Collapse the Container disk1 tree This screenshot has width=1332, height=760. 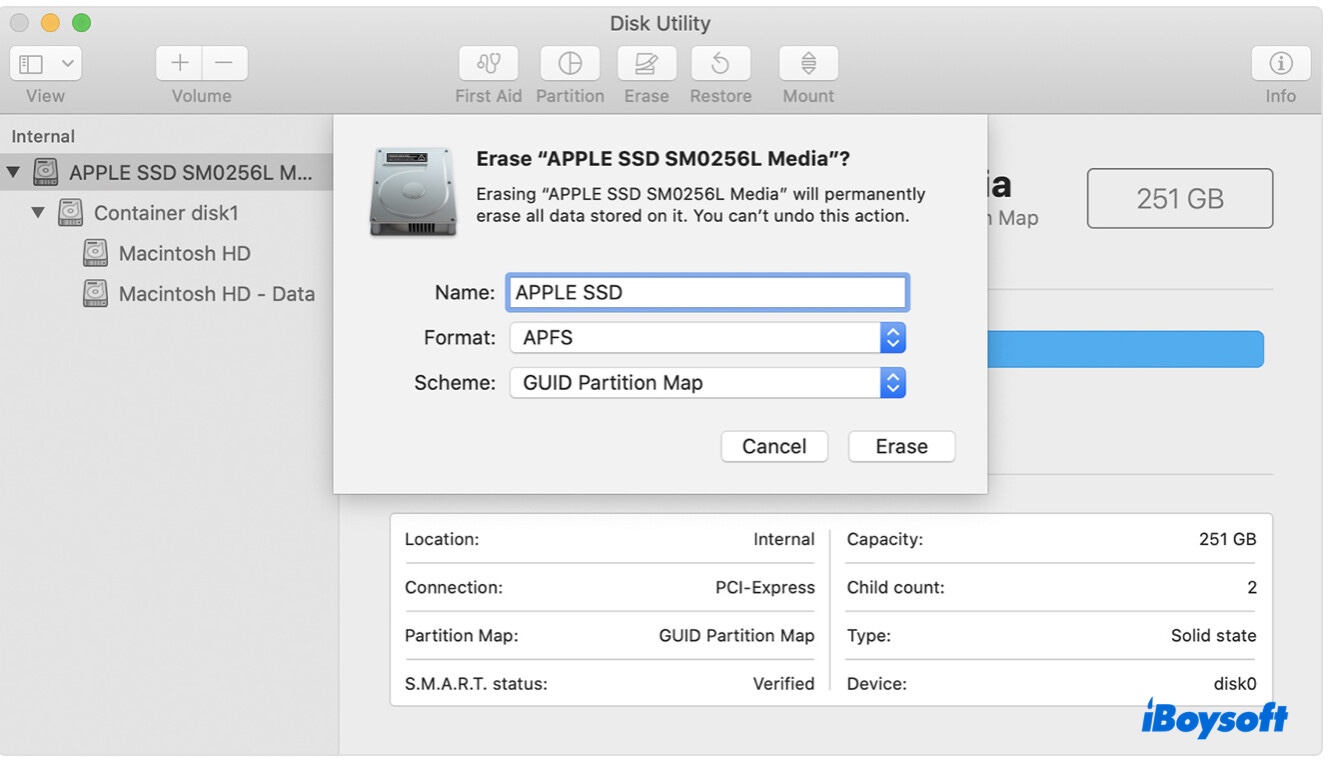pos(38,213)
